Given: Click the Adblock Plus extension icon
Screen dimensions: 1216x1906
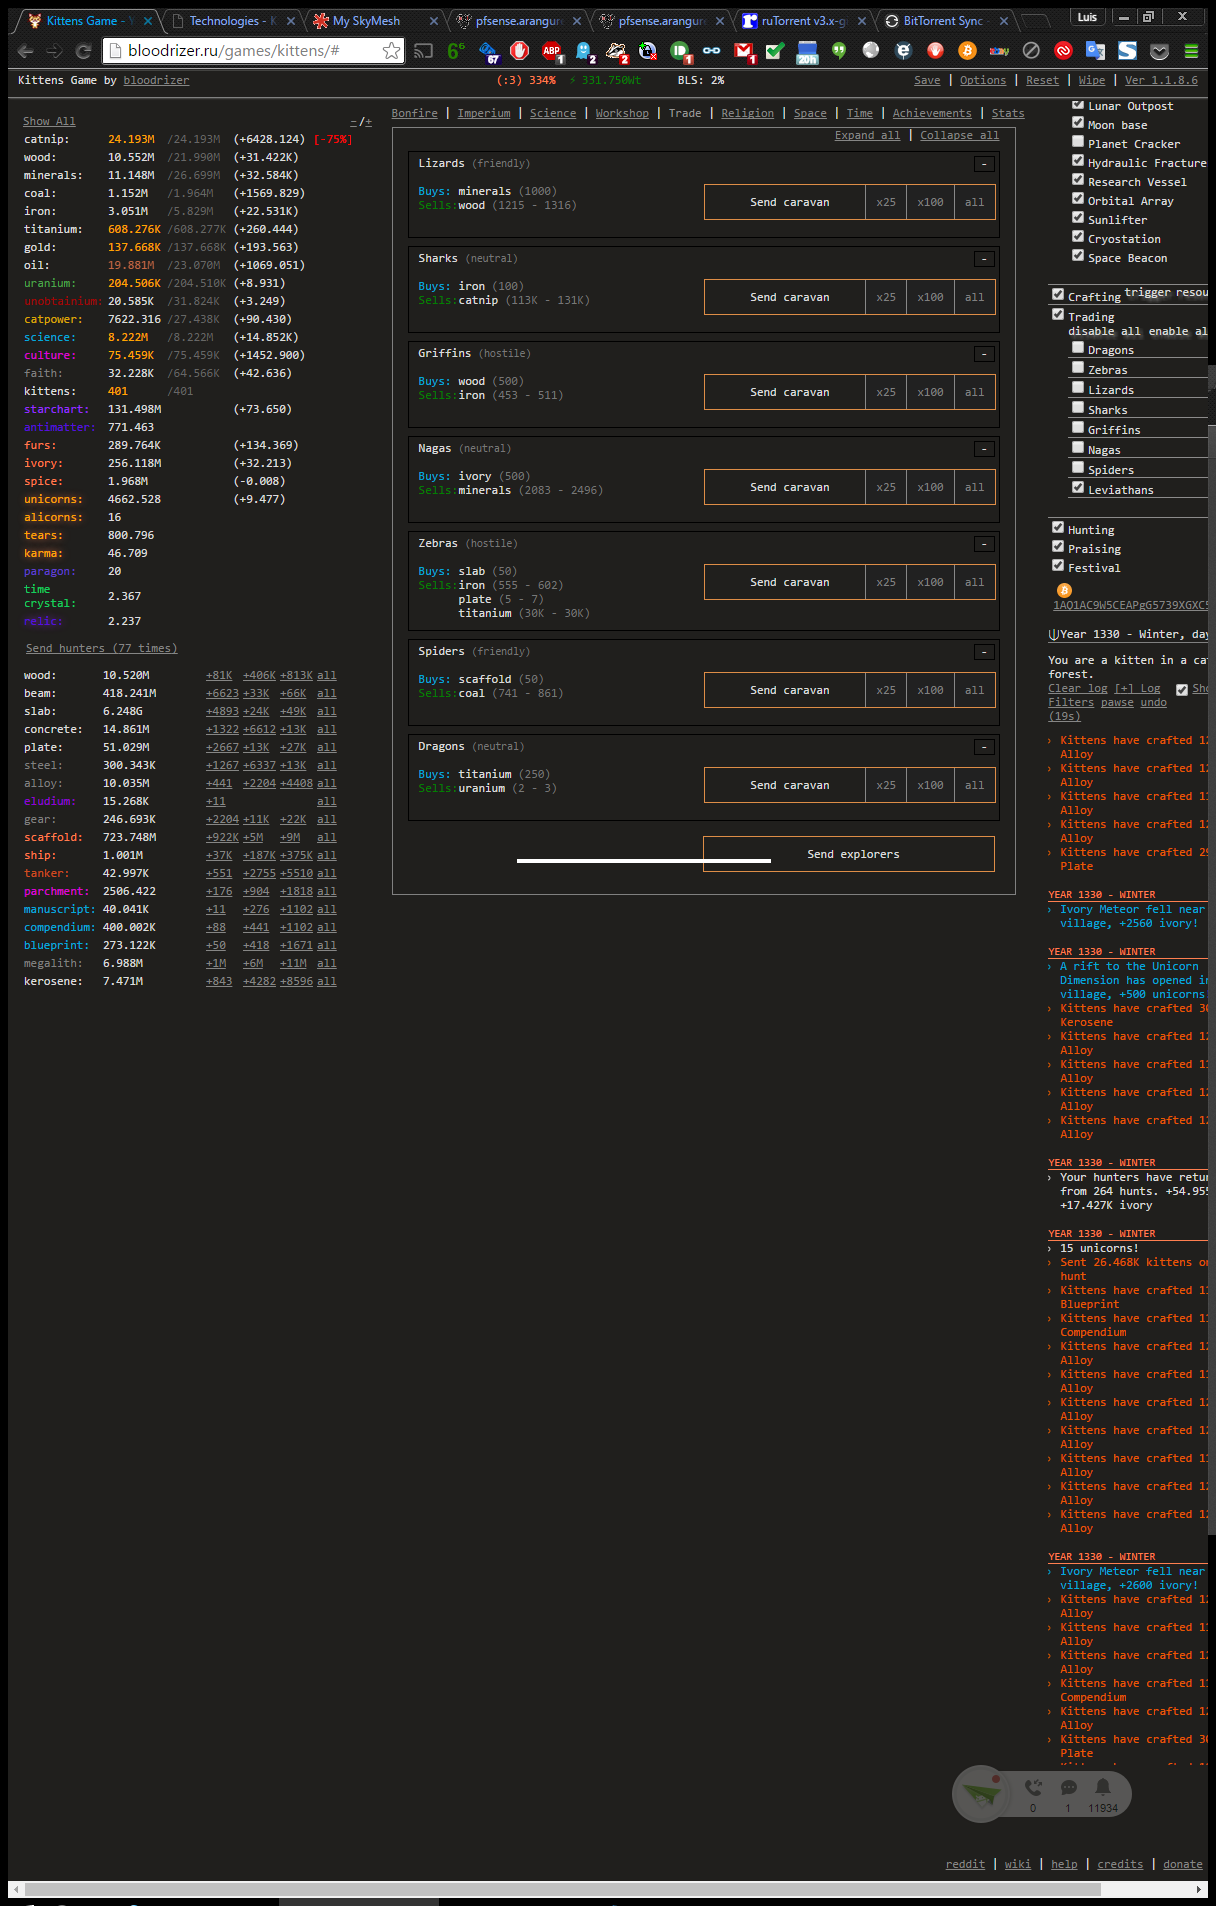Looking at the screenshot, I should point(551,51).
